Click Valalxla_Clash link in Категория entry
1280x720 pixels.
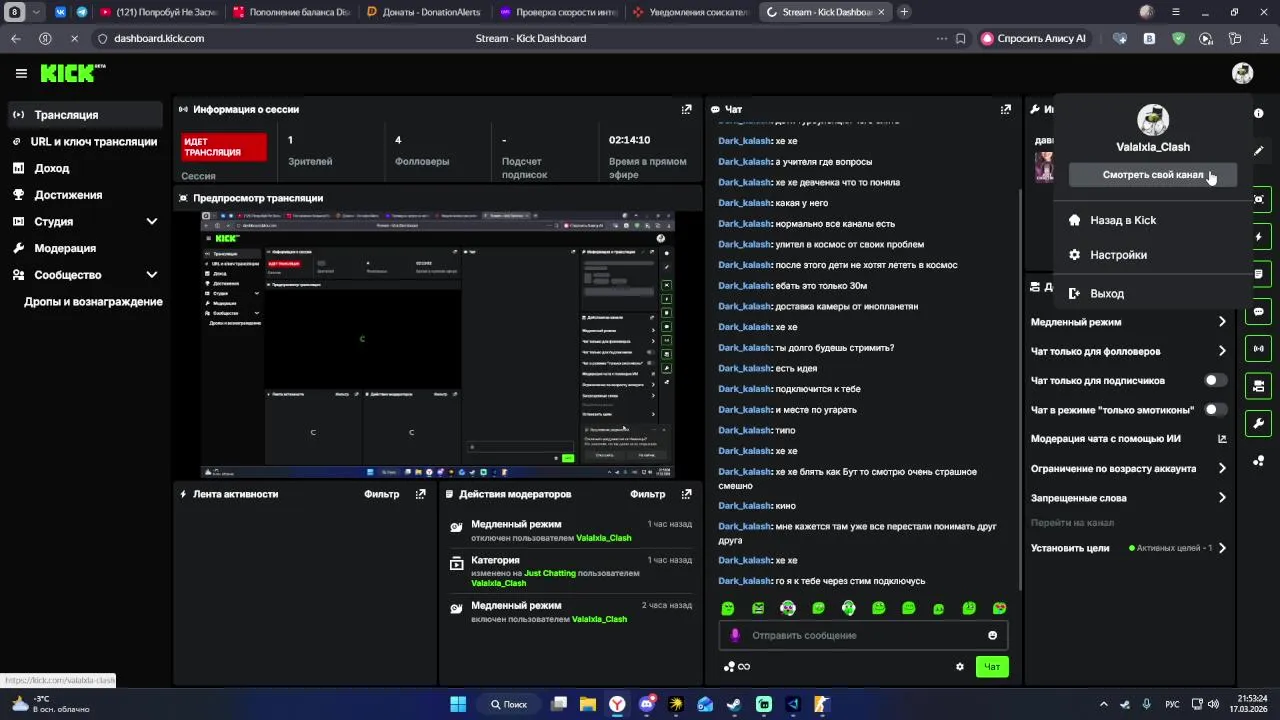tap(499, 583)
